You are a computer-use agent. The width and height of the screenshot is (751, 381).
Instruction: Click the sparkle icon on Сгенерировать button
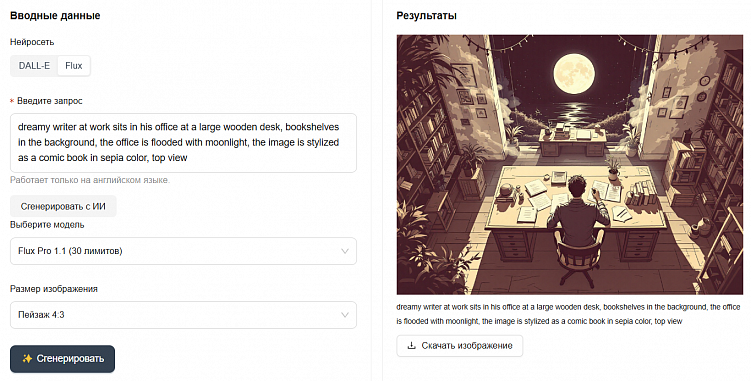(x=27, y=358)
